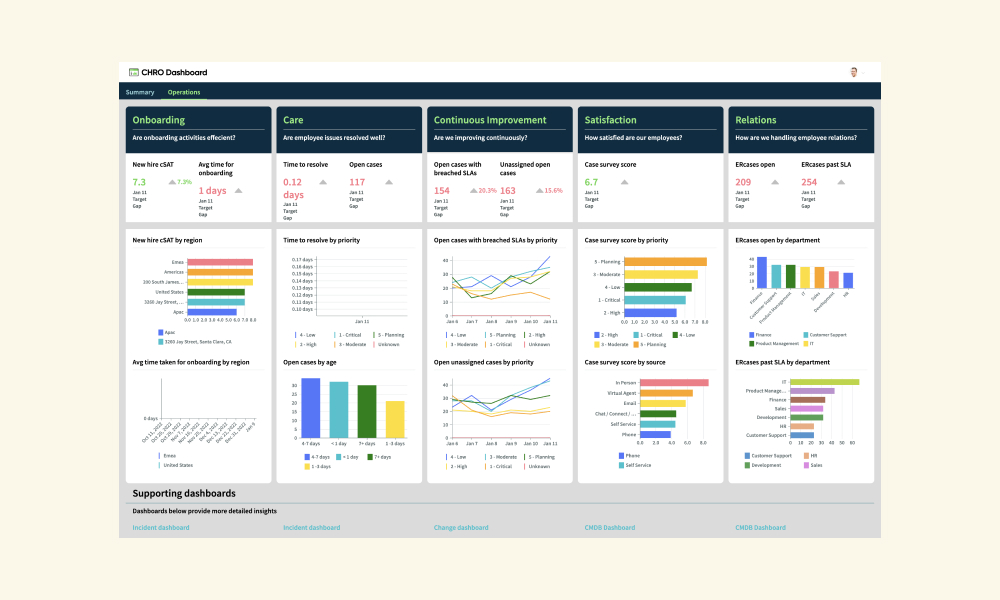Click the Unassigned open cases value 163
The height and width of the screenshot is (600, 1000).
[508, 191]
